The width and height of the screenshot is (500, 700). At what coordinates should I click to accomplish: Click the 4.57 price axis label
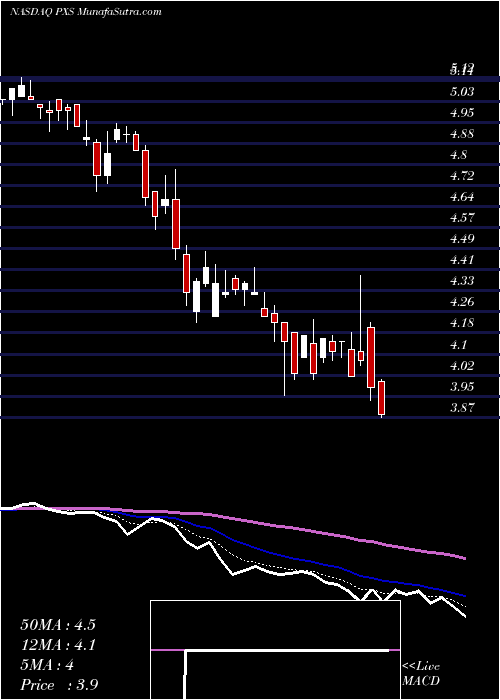(462, 218)
